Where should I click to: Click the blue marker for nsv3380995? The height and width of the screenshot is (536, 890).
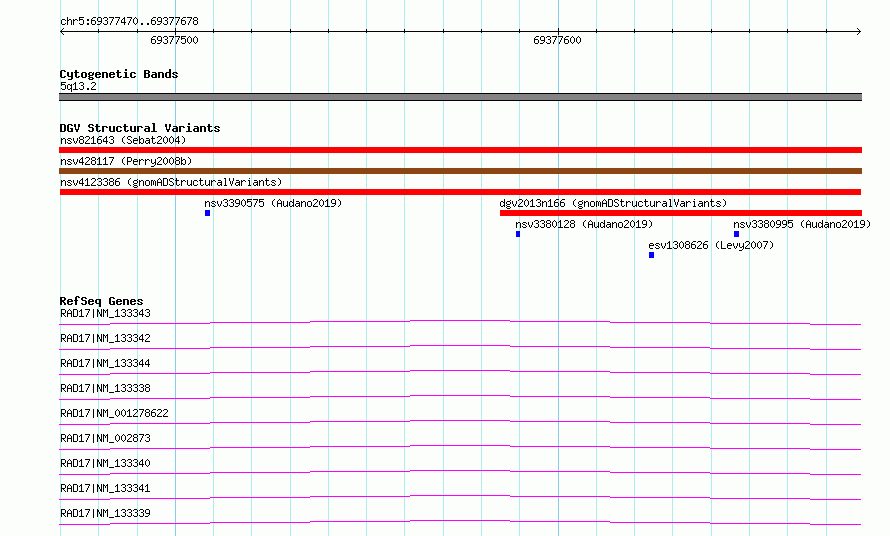tap(736, 234)
